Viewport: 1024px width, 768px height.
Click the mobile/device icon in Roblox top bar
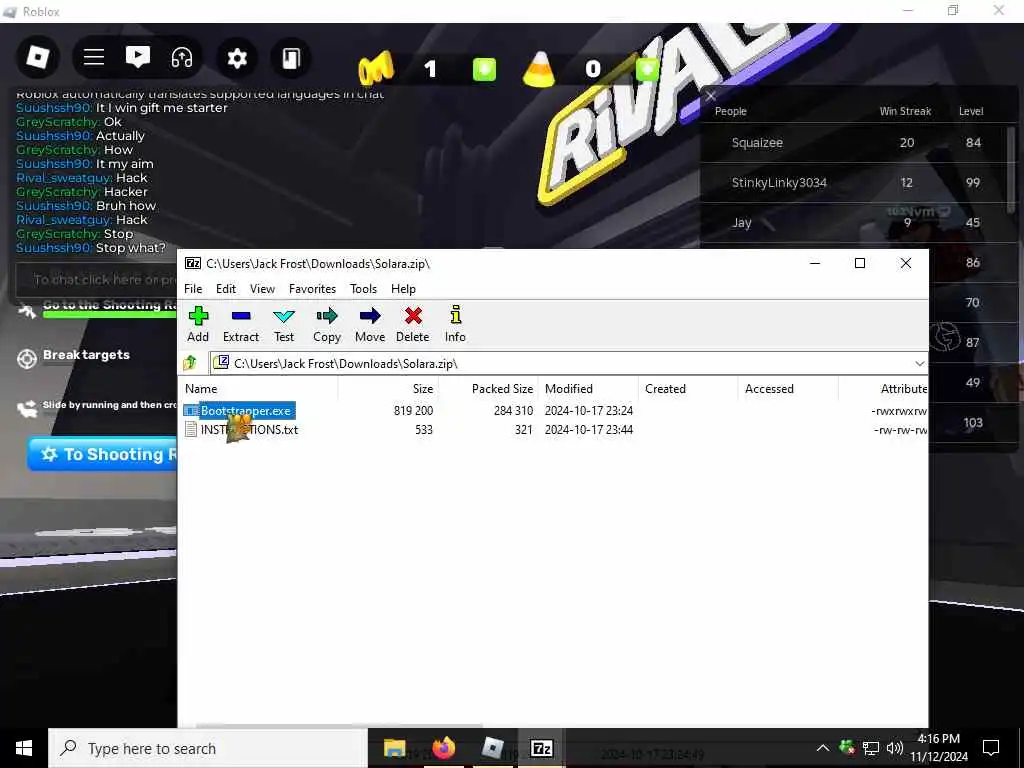[291, 58]
